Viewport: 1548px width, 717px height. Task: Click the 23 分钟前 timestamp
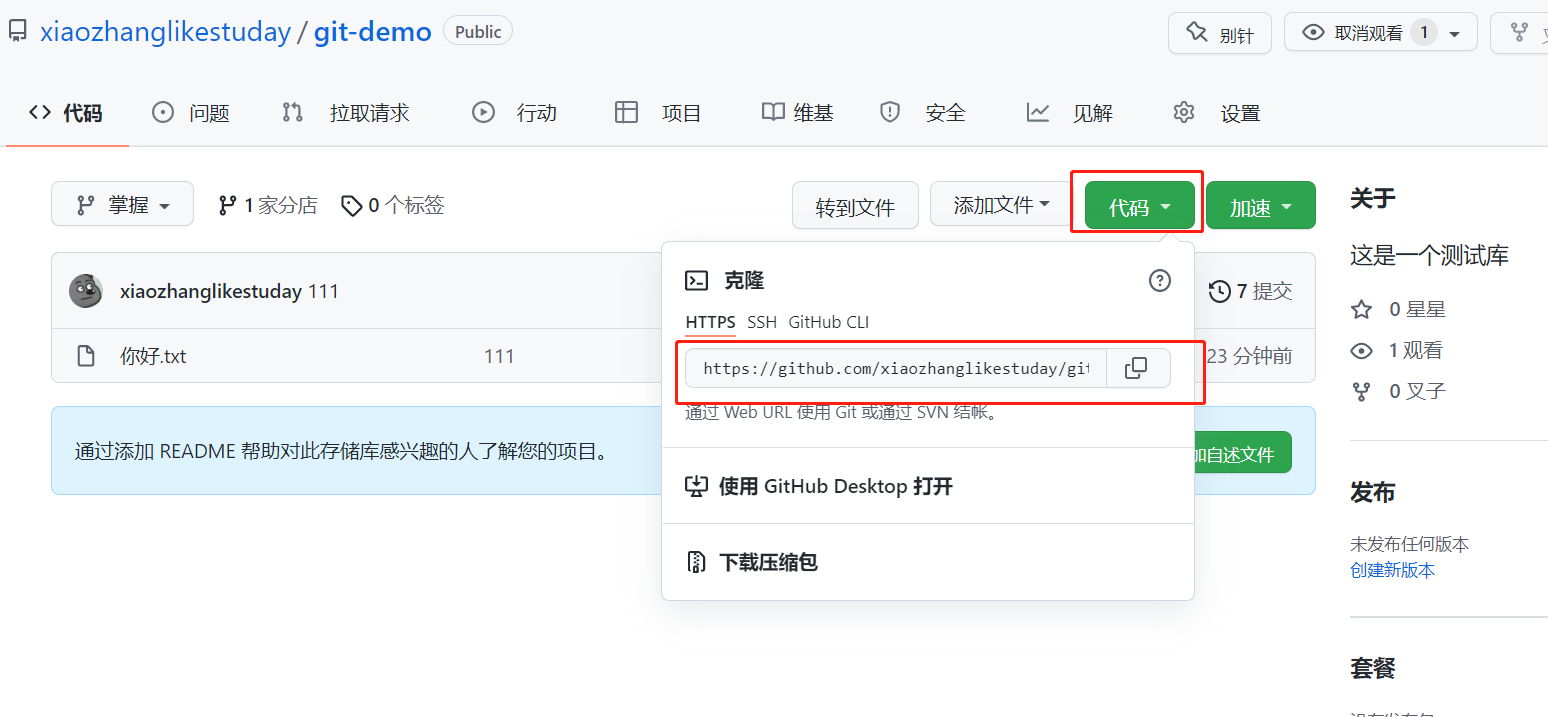(1249, 356)
